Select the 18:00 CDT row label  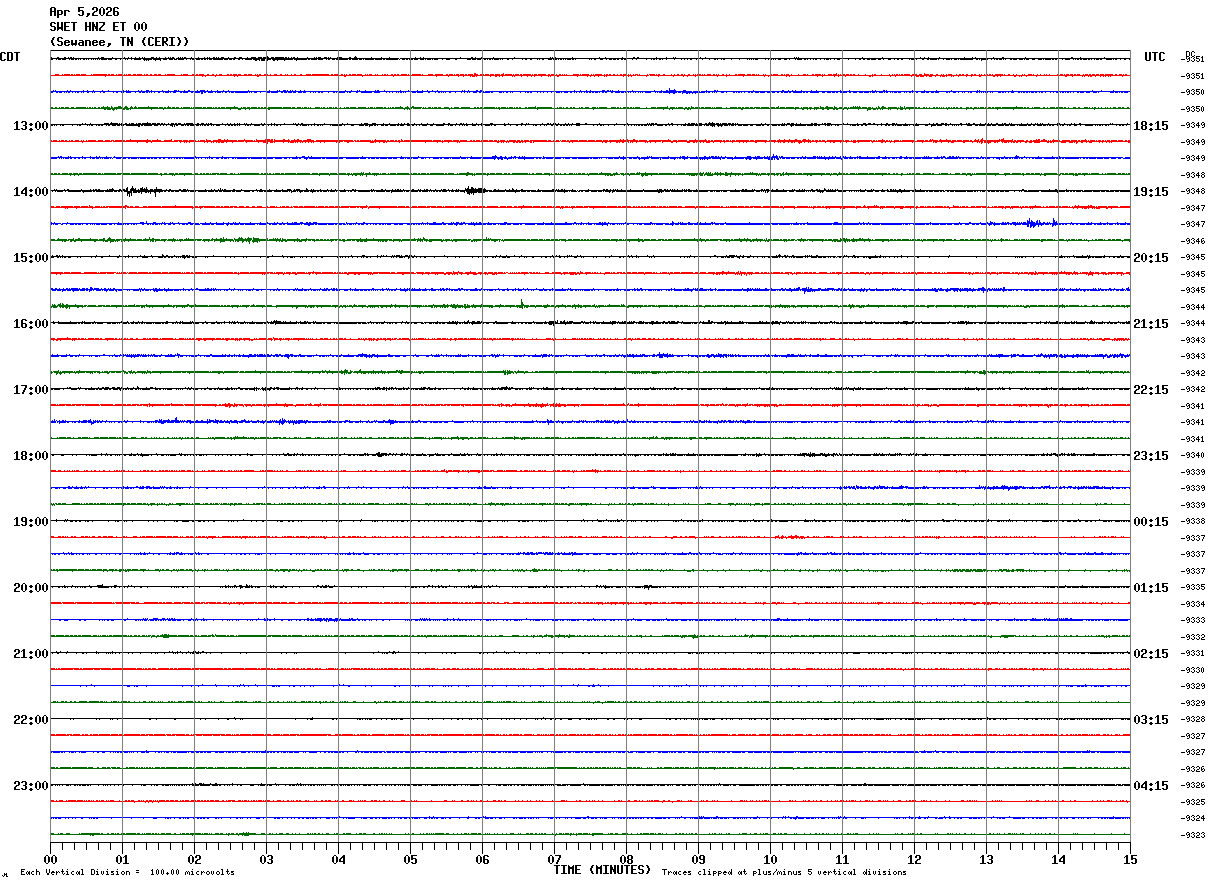coord(31,456)
